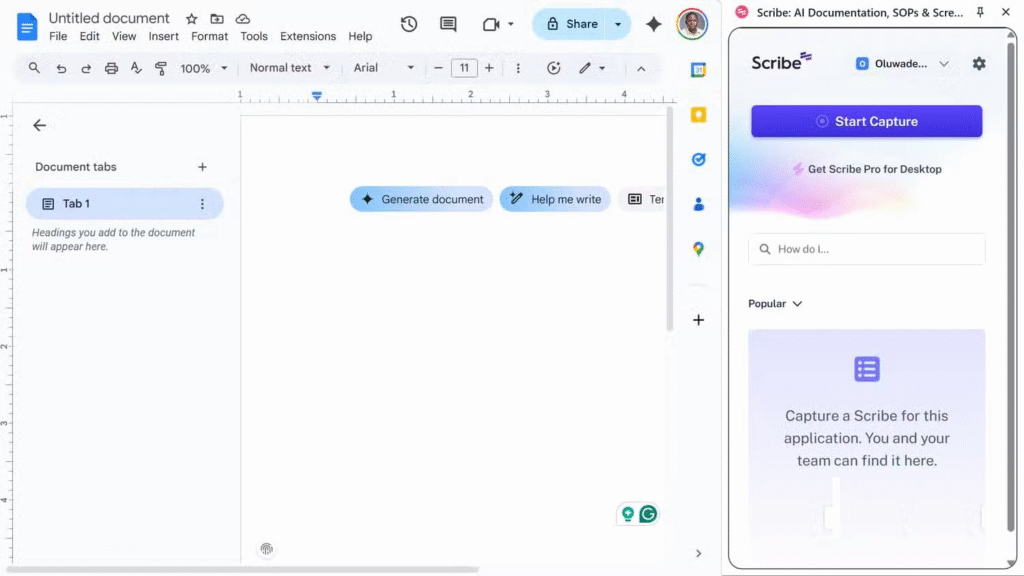Click Generate document chip

[x=421, y=199]
